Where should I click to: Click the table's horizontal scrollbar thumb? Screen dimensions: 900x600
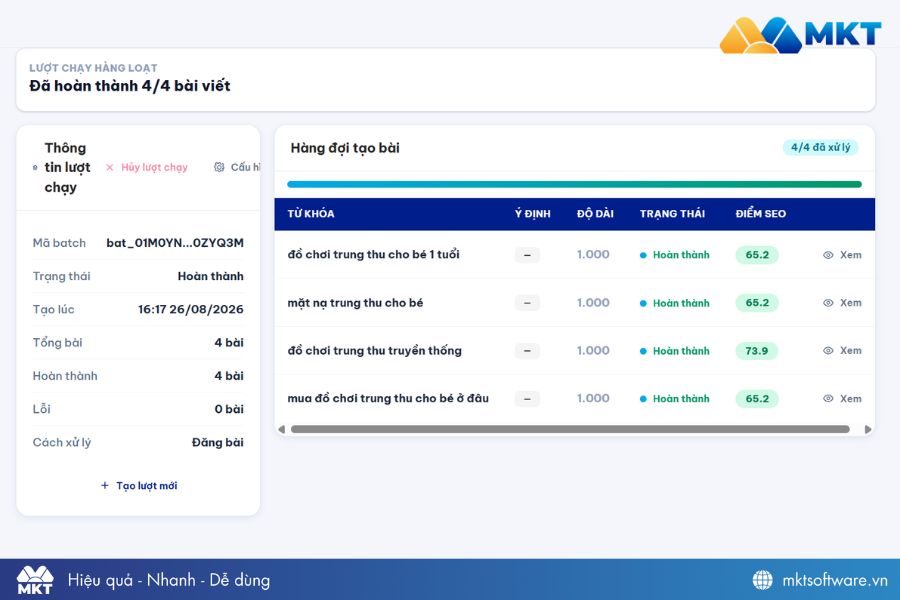point(570,429)
